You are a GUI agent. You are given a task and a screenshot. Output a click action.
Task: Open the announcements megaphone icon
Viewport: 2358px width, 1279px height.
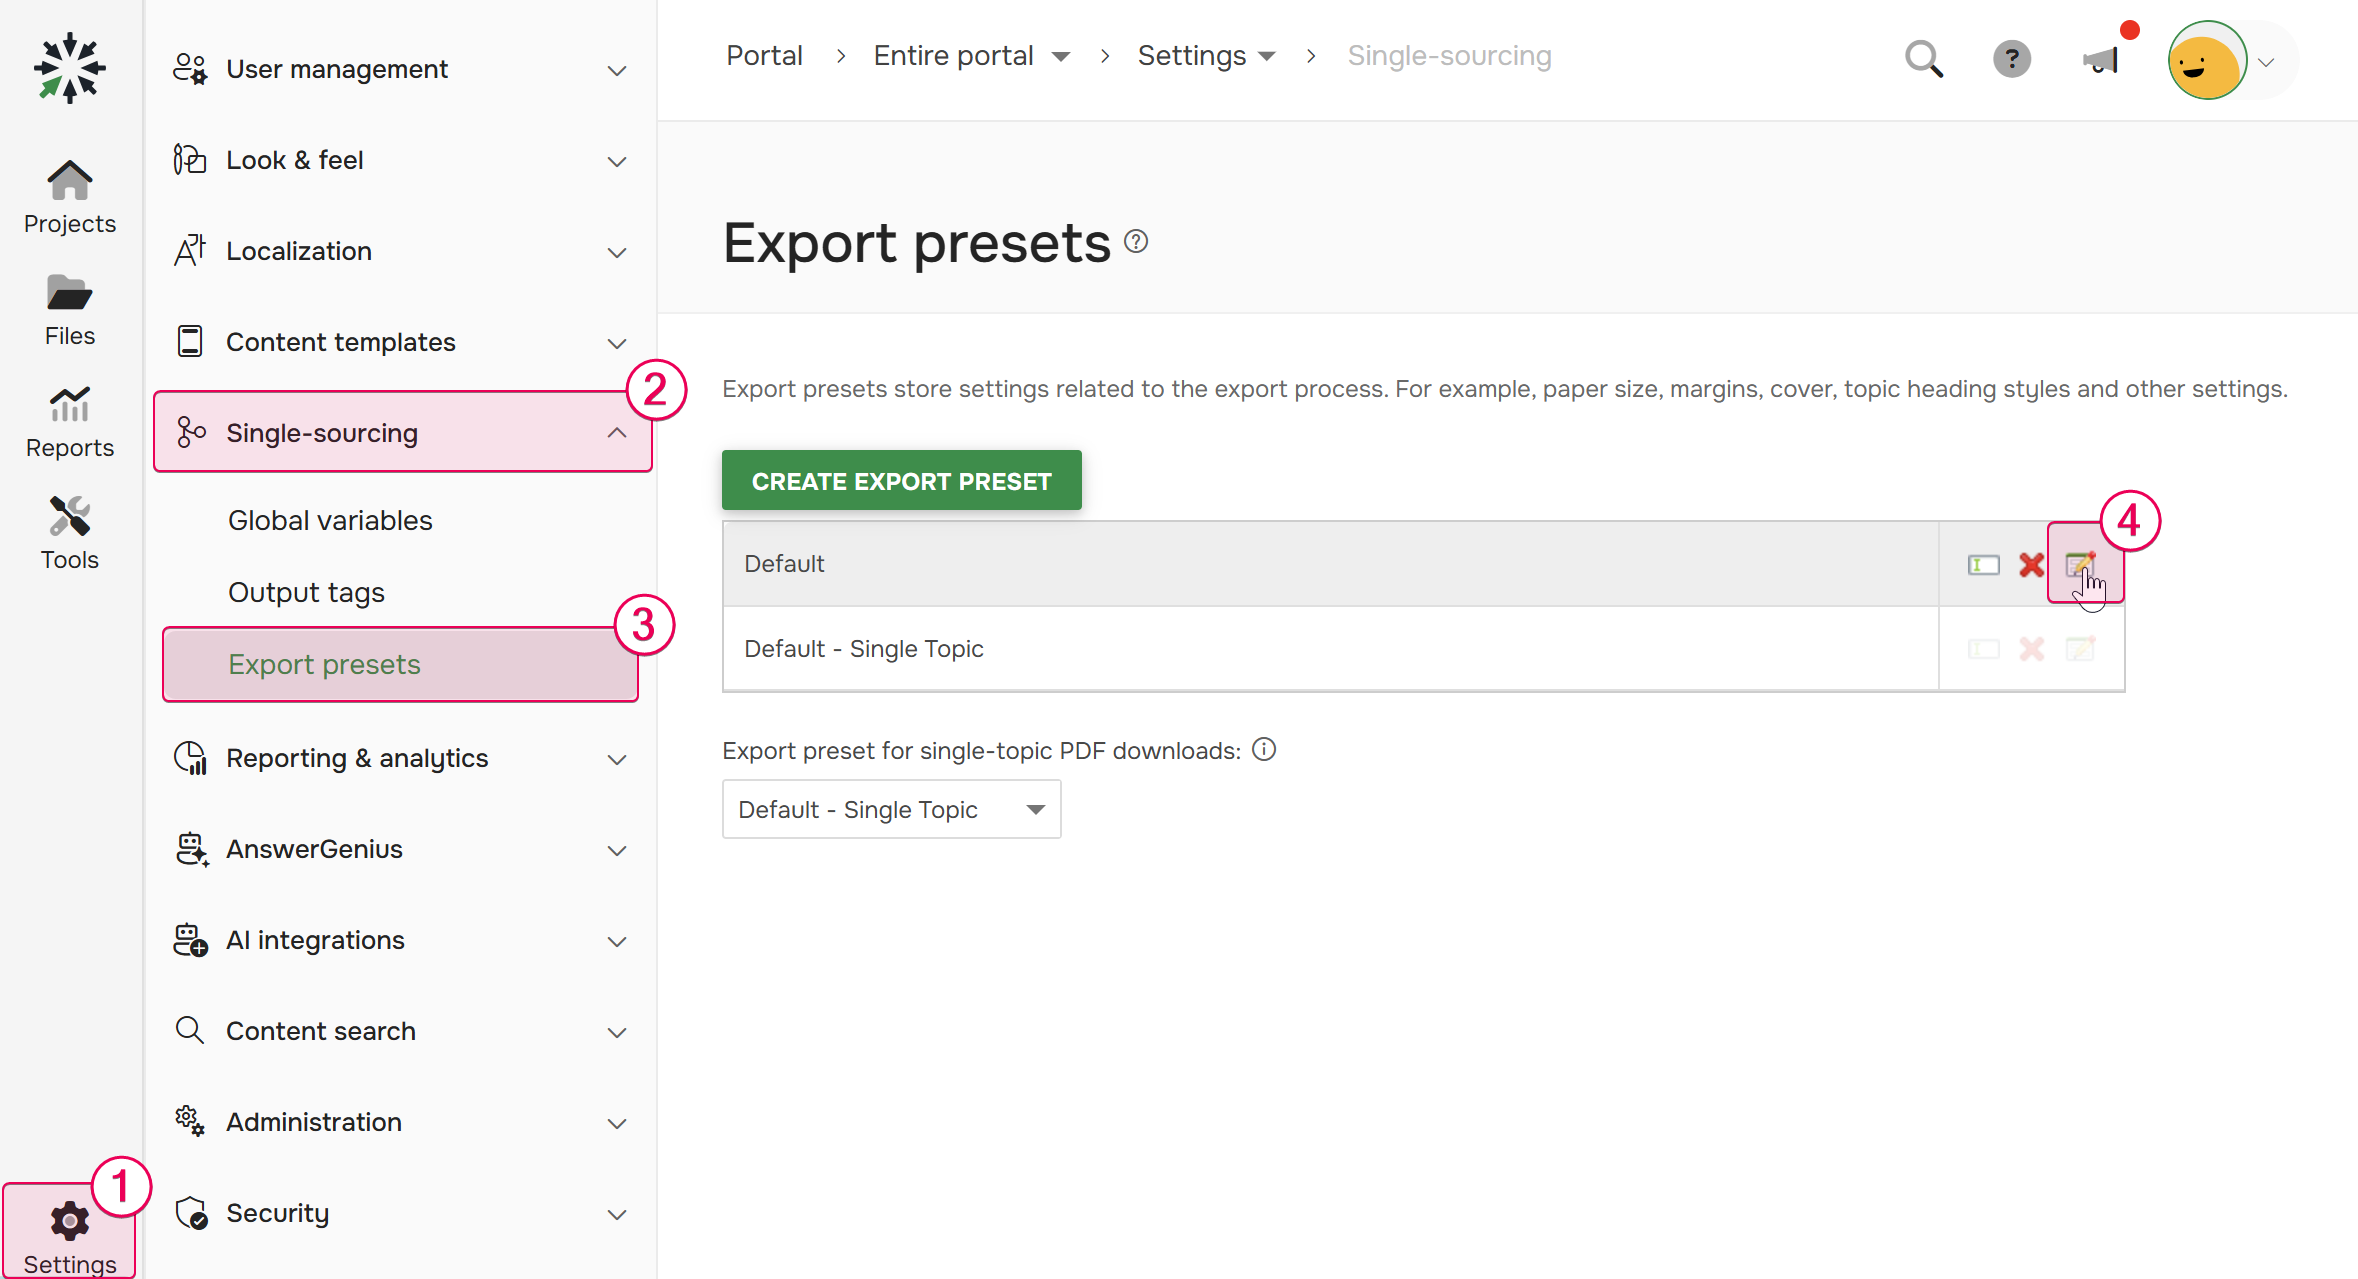click(2100, 60)
